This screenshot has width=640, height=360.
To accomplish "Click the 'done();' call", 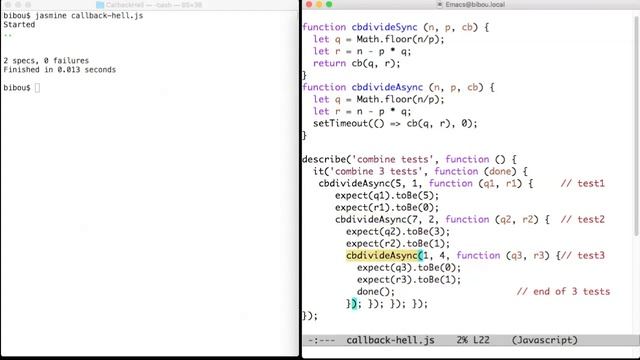I will pyautogui.click(x=376, y=291).
